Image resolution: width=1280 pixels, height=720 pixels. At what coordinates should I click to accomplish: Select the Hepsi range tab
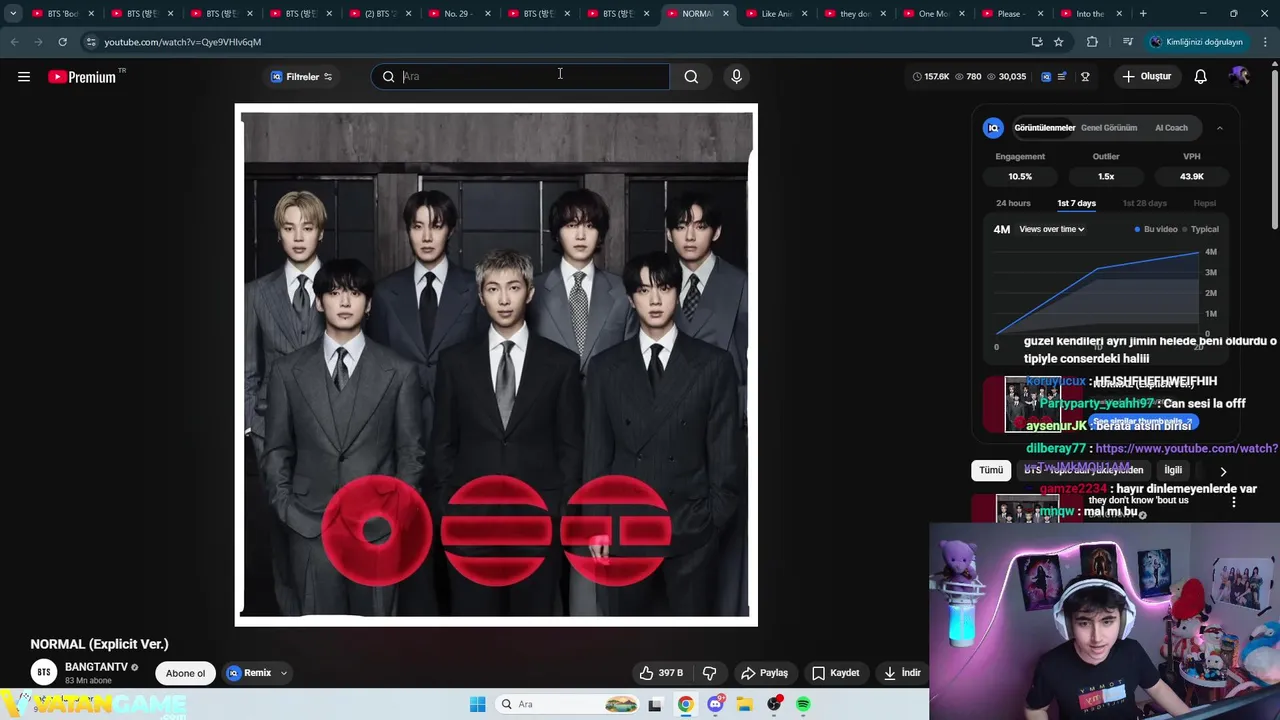pos(1204,203)
